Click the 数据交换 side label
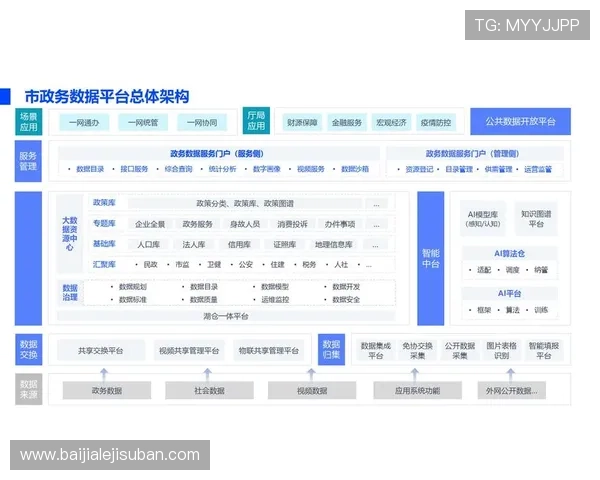The image size is (600, 480). click(29, 349)
